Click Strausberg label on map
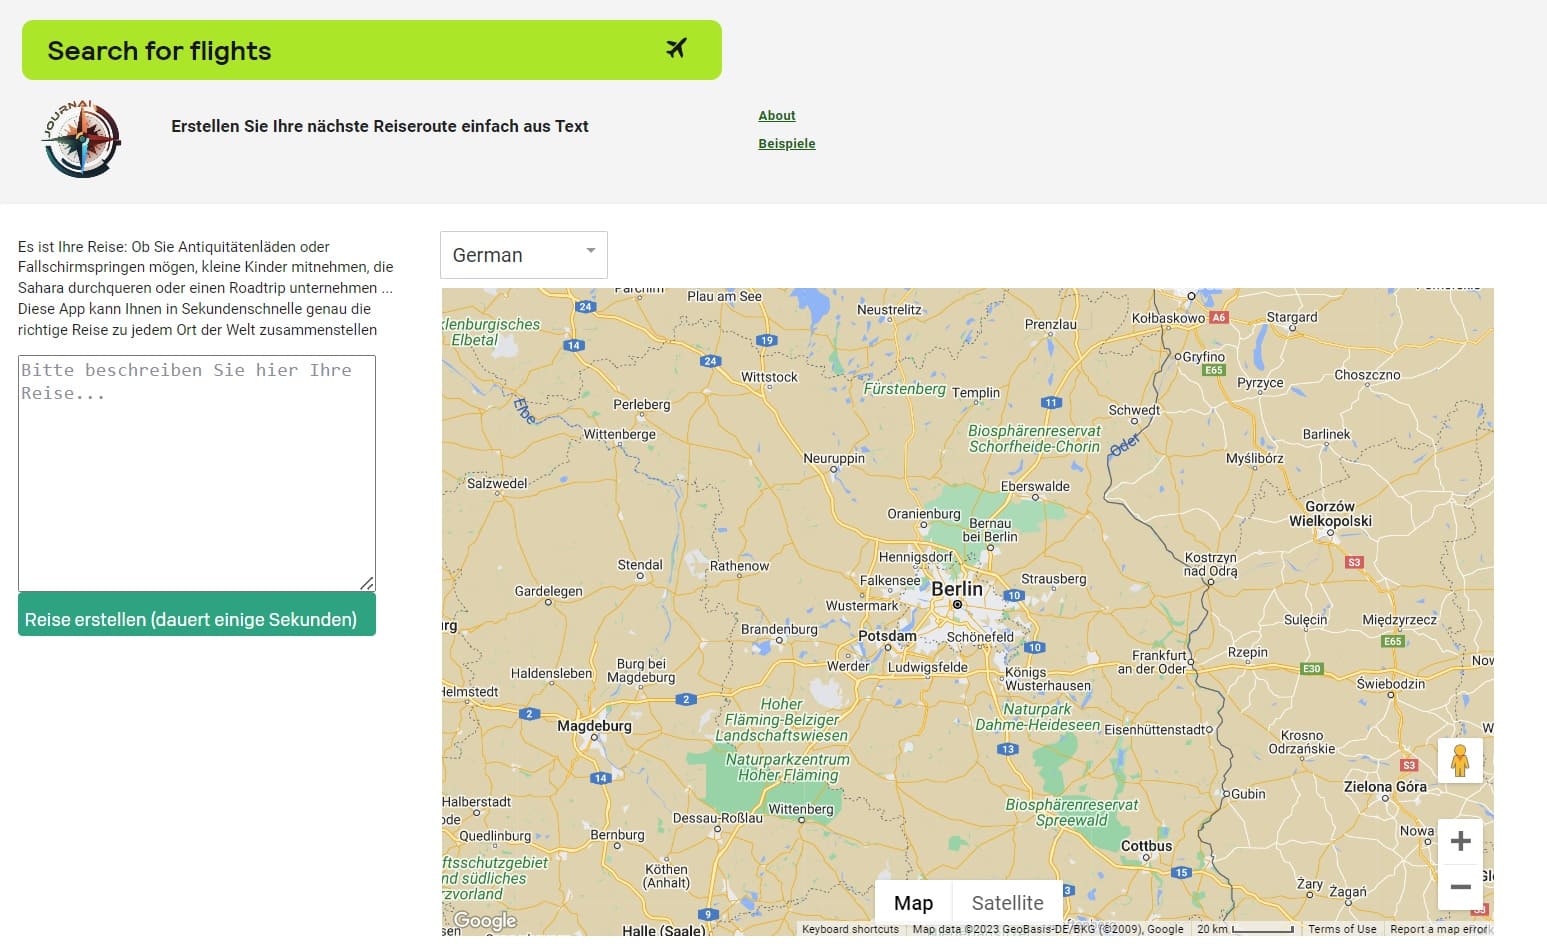 [1053, 579]
